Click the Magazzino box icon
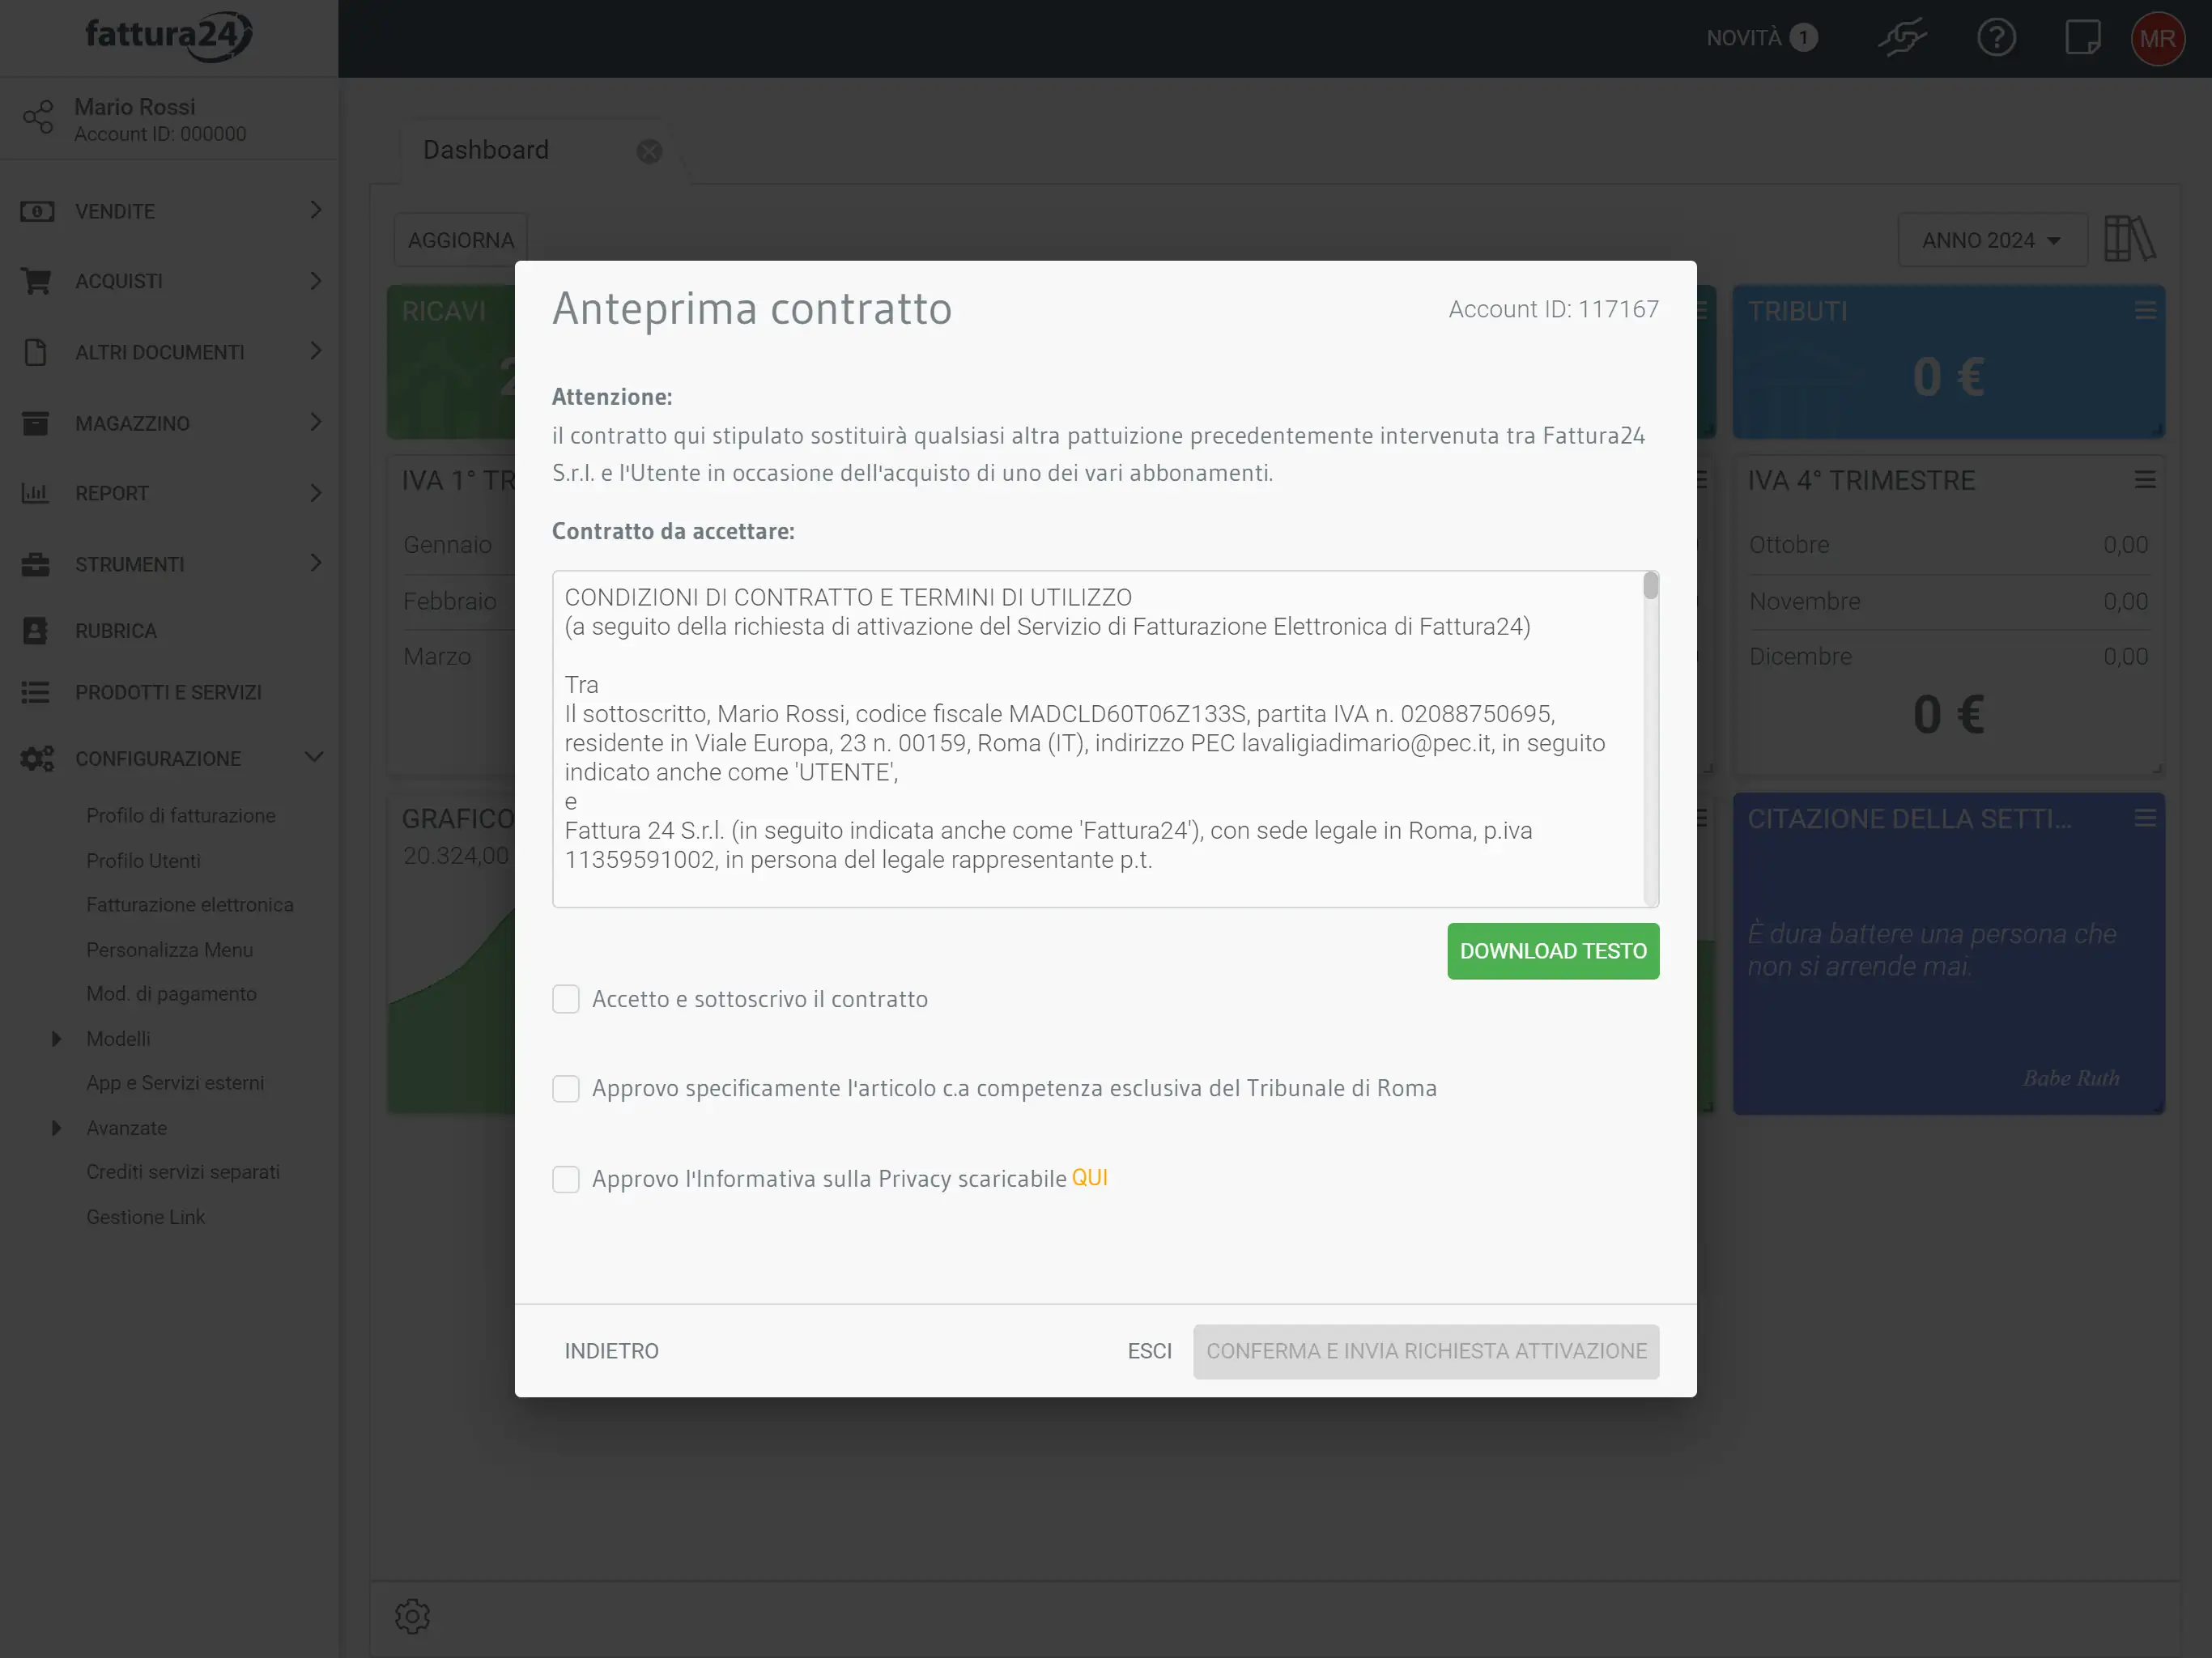 pyautogui.click(x=36, y=423)
